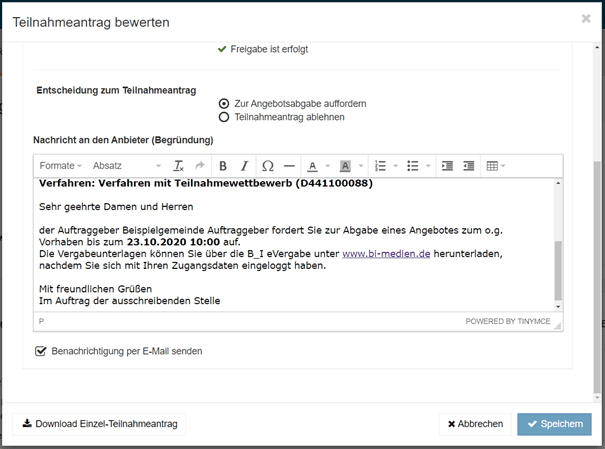The height and width of the screenshot is (449, 605).
Task: Select 'Zur Angebotsabgabe auffordern' radio option
Action: point(224,103)
